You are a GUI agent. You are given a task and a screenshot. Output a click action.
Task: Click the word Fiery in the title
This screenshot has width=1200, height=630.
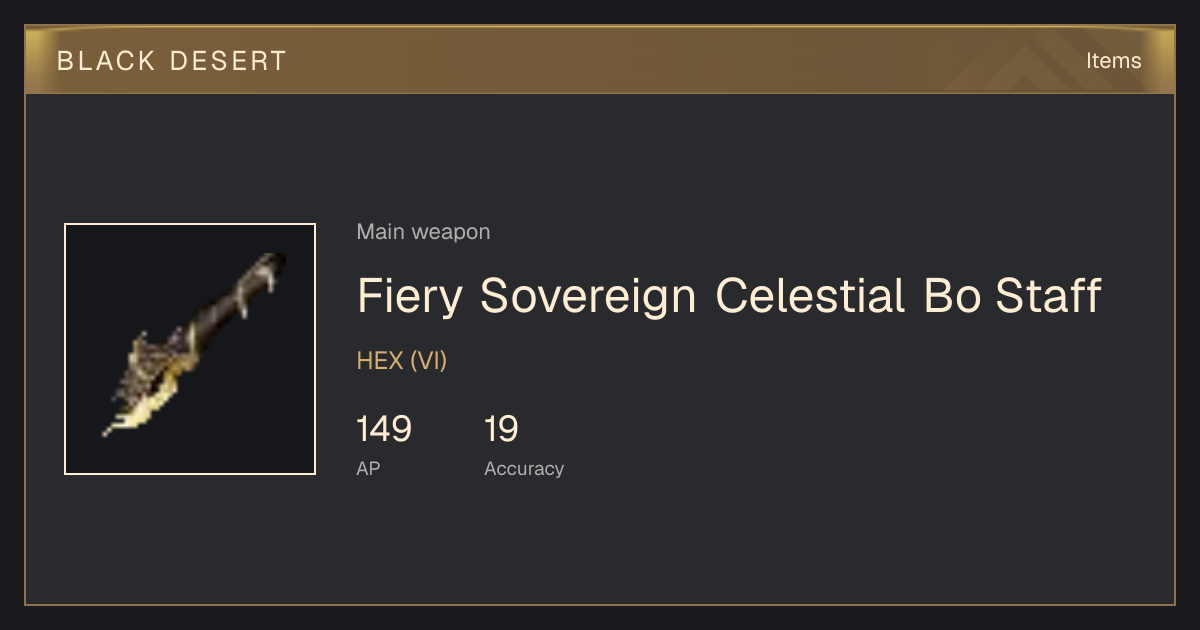(x=410, y=297)
